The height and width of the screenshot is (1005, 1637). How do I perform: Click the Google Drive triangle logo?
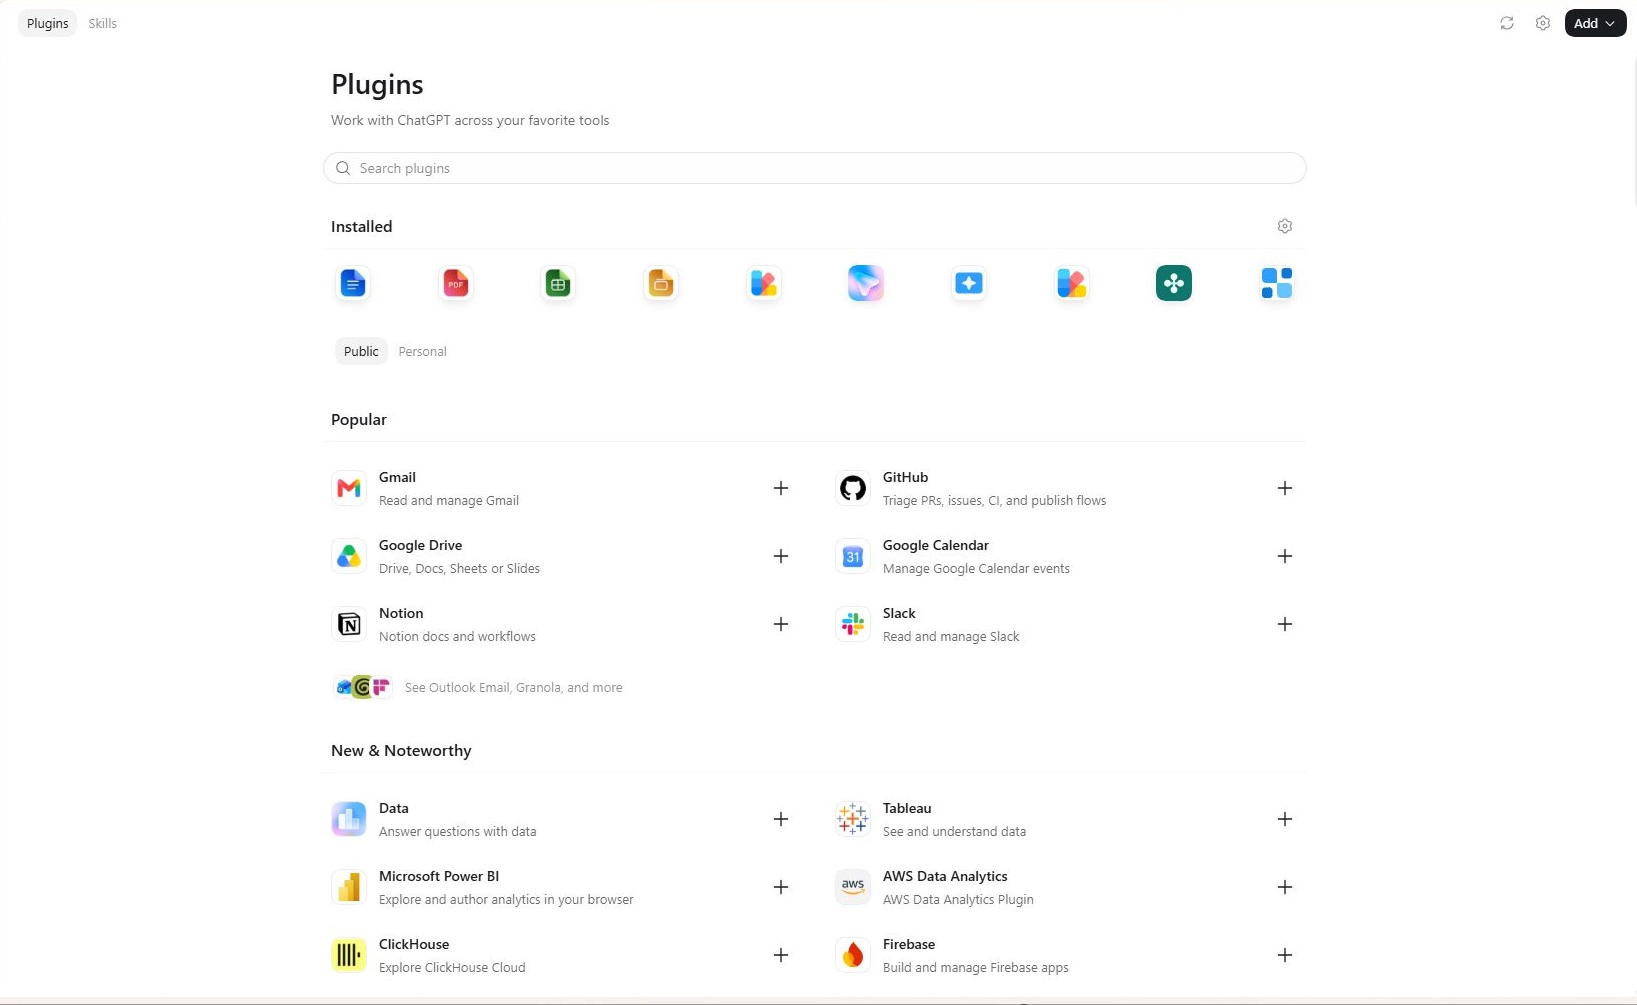point(349,556)
